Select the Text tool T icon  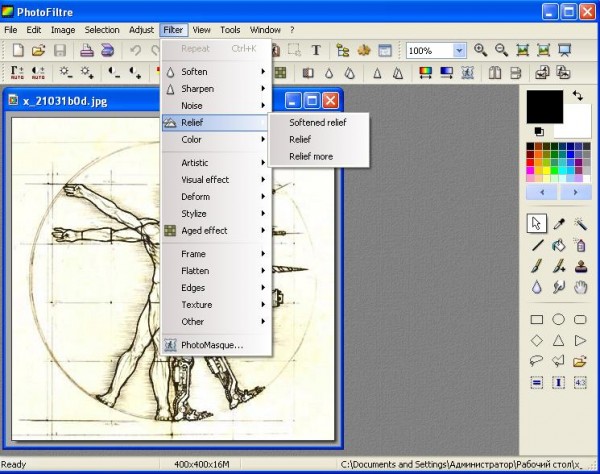pyautogui.click(x=316, y=50)
